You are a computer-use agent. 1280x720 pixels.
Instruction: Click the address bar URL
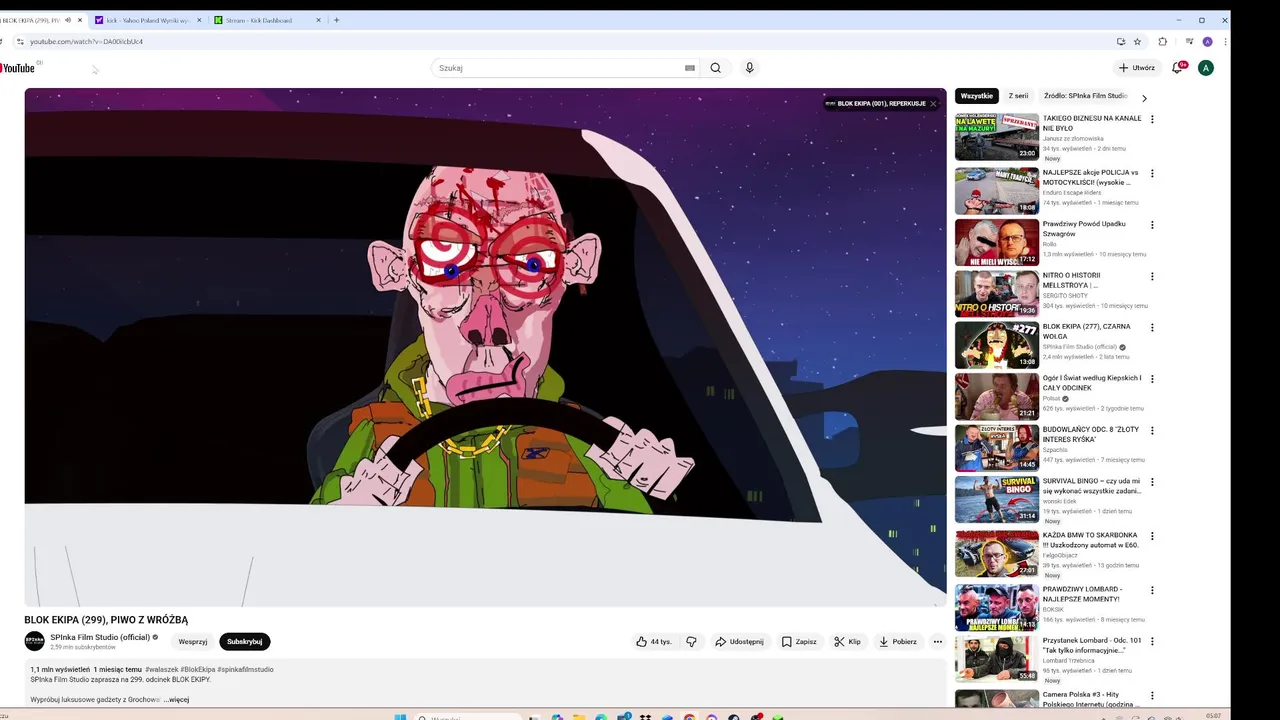86,42
